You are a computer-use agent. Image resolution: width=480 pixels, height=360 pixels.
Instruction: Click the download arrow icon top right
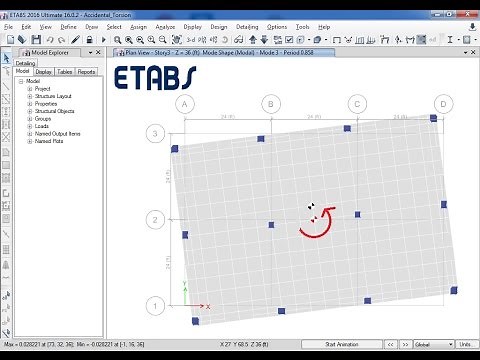[x=472, y=27]
